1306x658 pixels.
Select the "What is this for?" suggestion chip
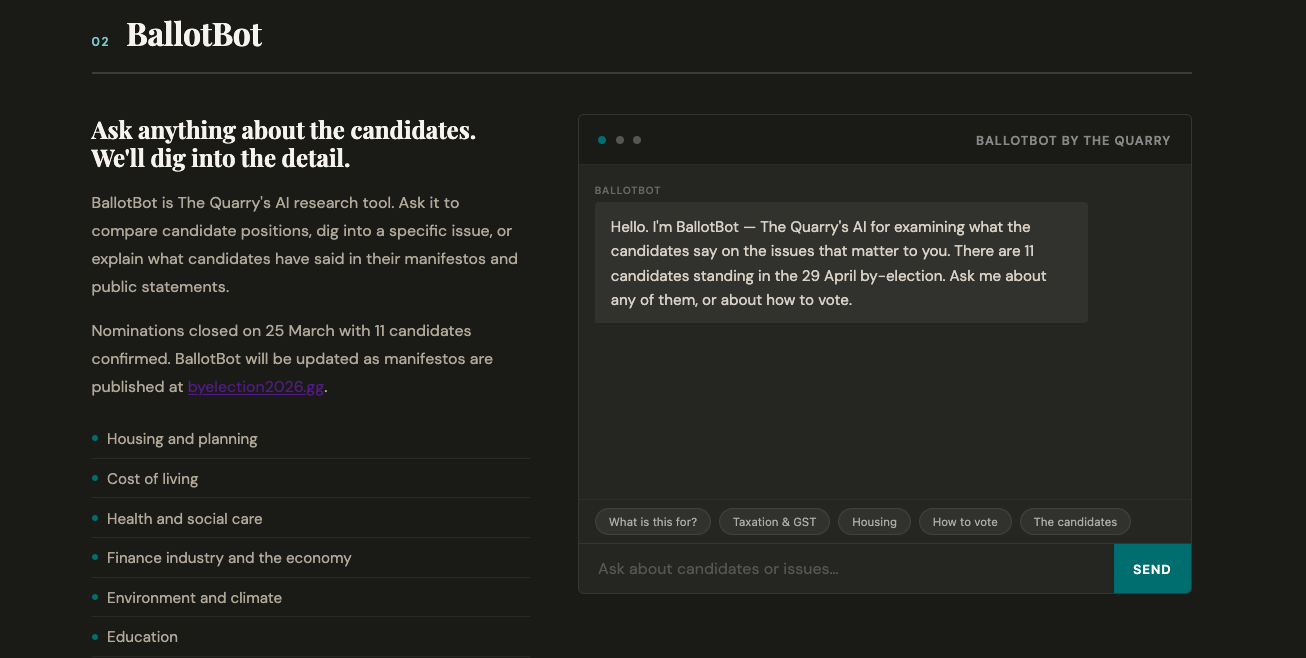[653, 522]
